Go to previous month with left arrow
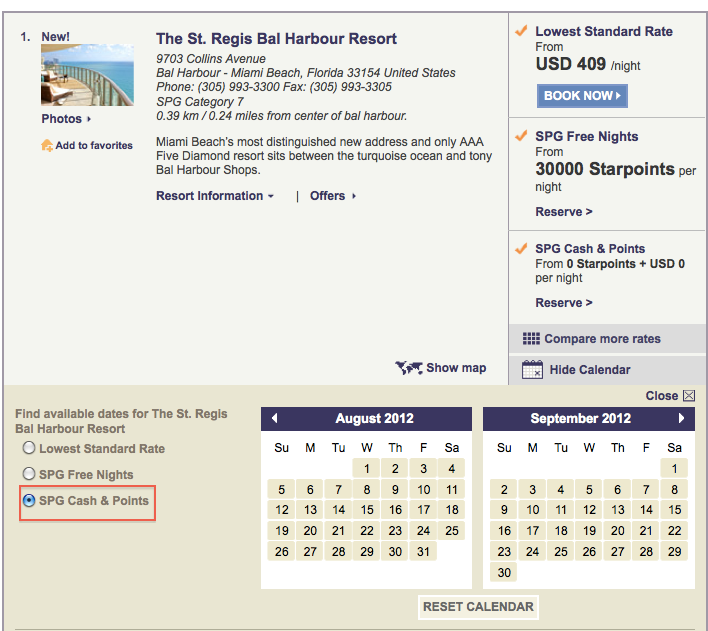708x631 pixels. (x=275, y=418)
